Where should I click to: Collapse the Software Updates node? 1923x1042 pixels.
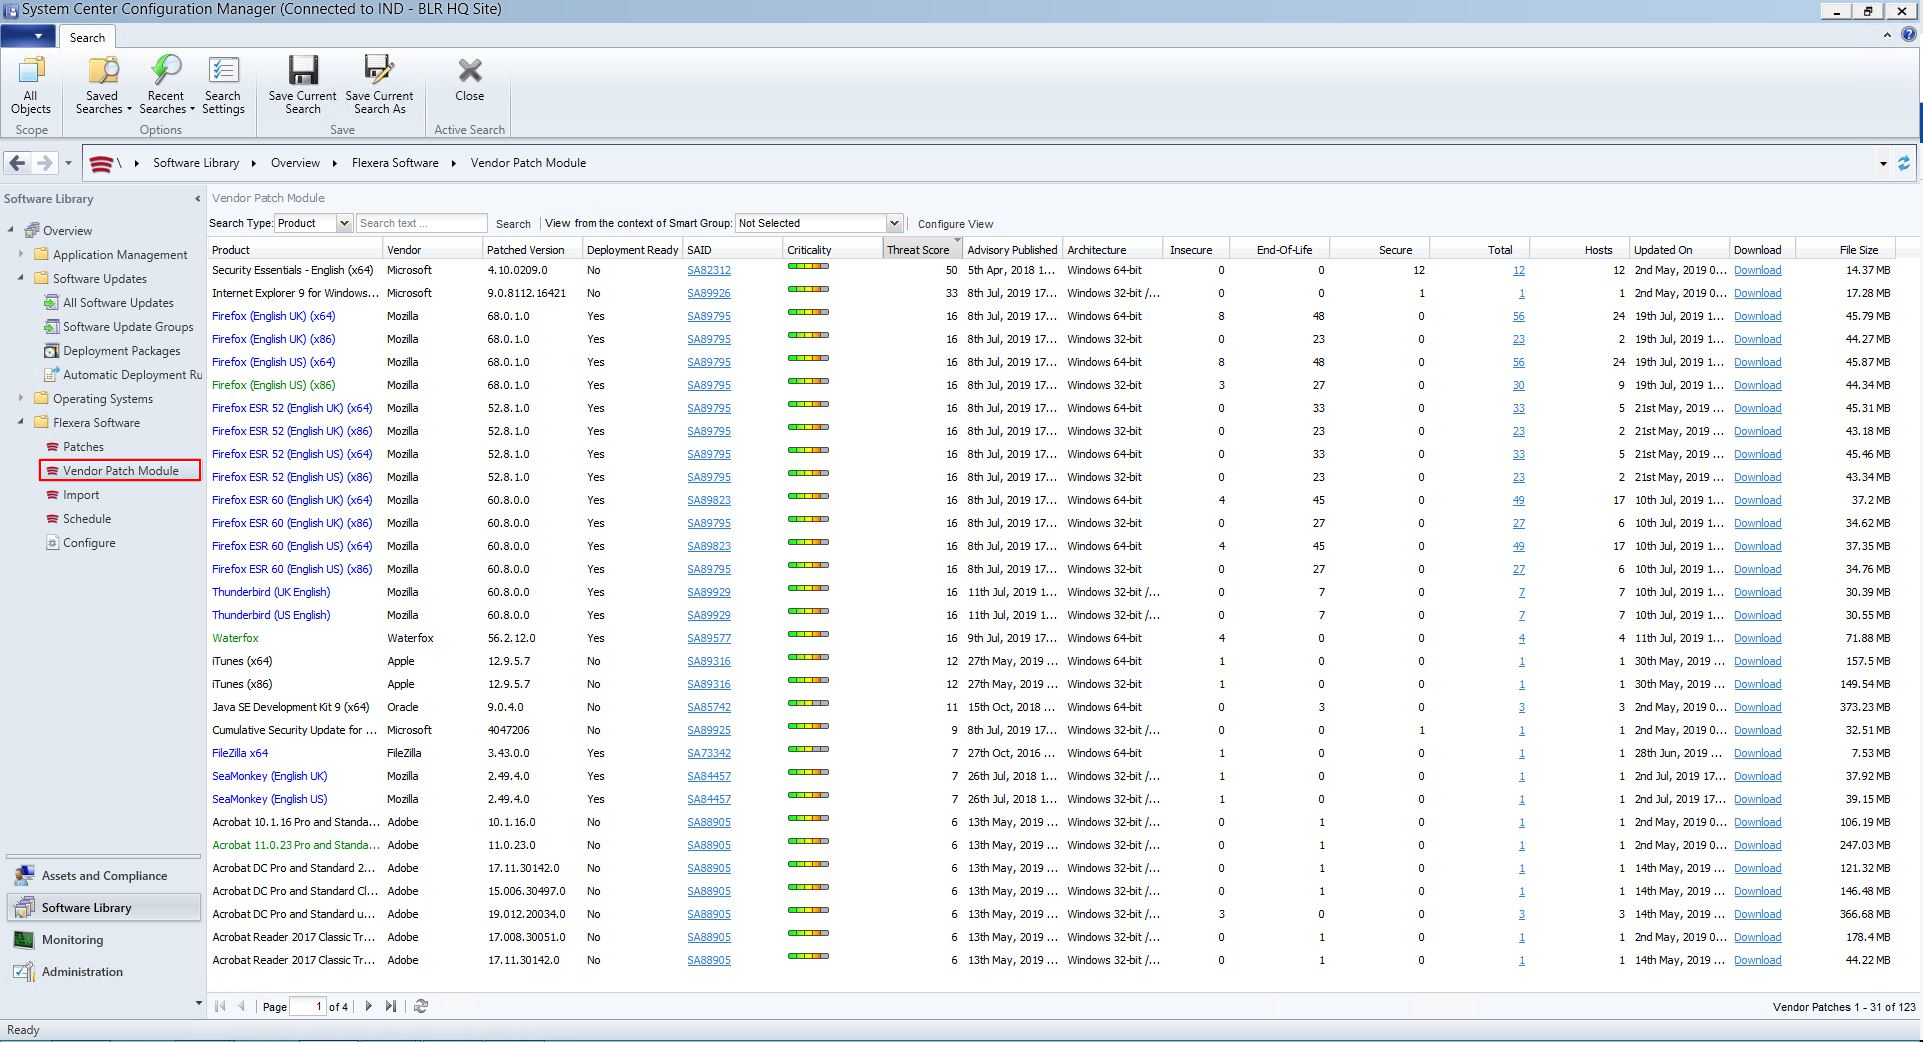(x=21, y=278)
